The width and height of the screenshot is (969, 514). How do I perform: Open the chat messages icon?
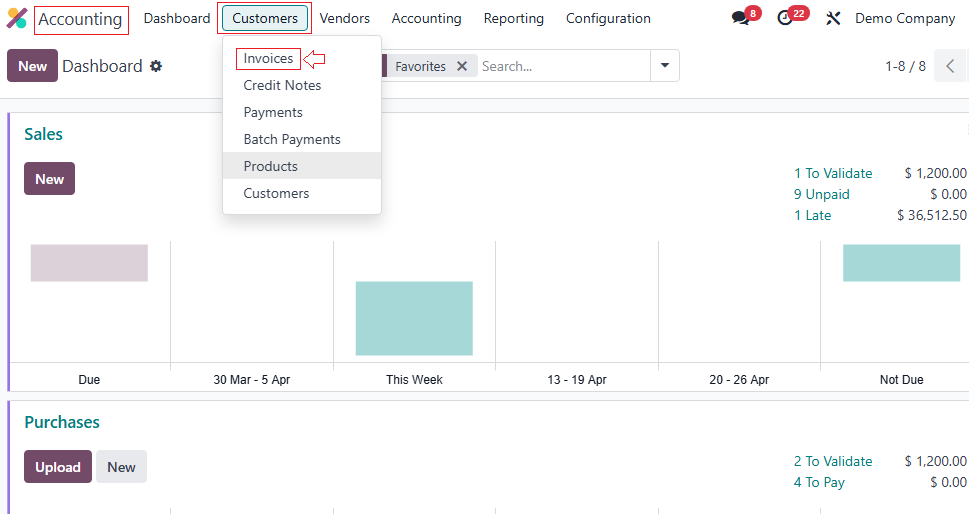pos(740,19)
